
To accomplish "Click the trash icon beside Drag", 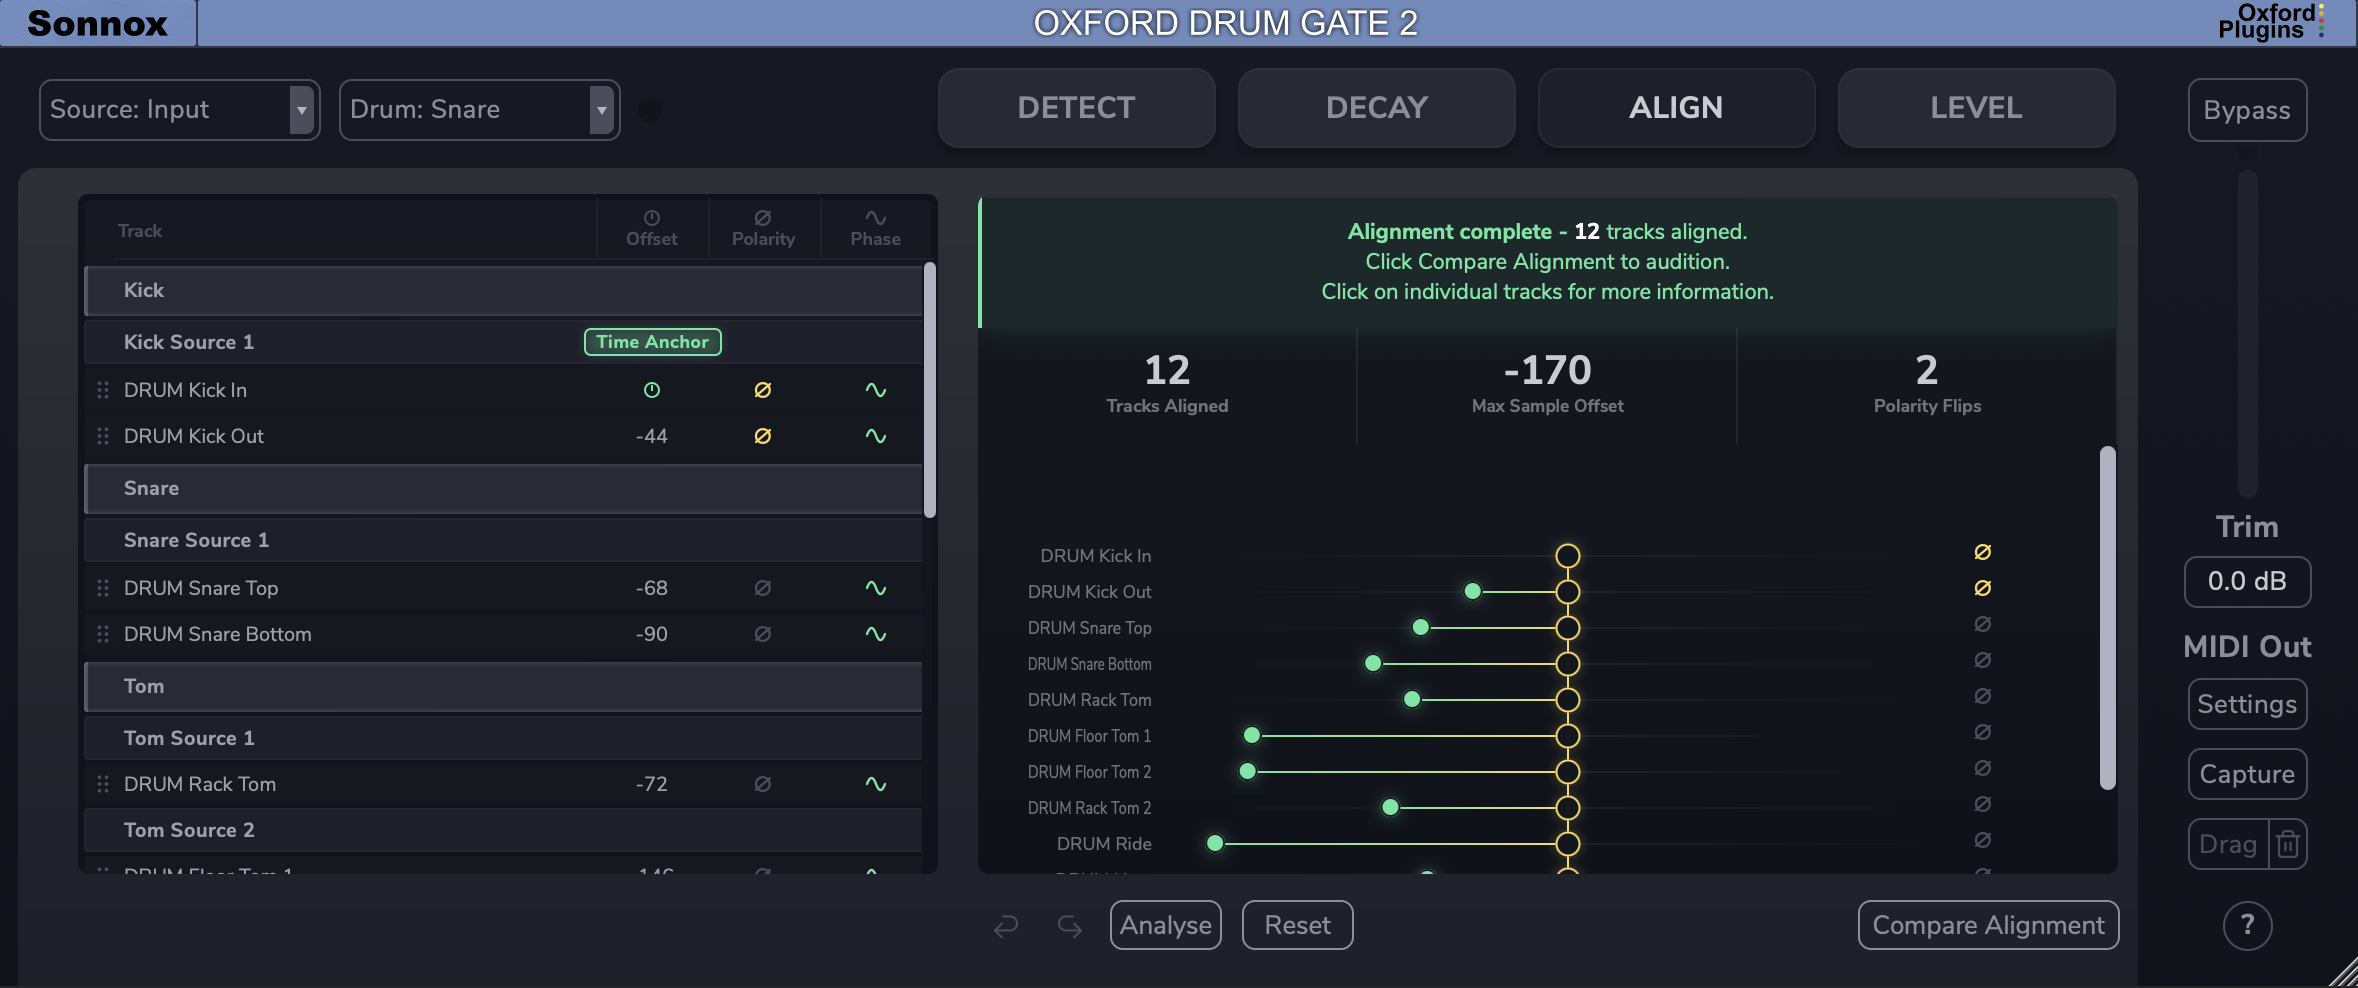I will pos(2287,845).
